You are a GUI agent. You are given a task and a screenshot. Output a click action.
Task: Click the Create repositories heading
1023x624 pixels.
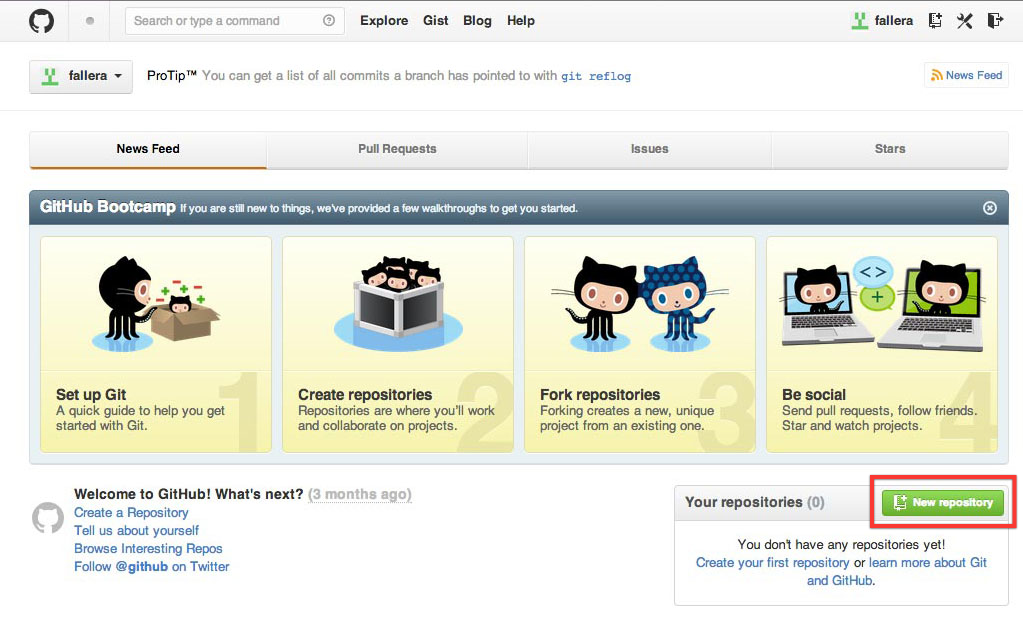pyautogui.click(x=365, y=394)
